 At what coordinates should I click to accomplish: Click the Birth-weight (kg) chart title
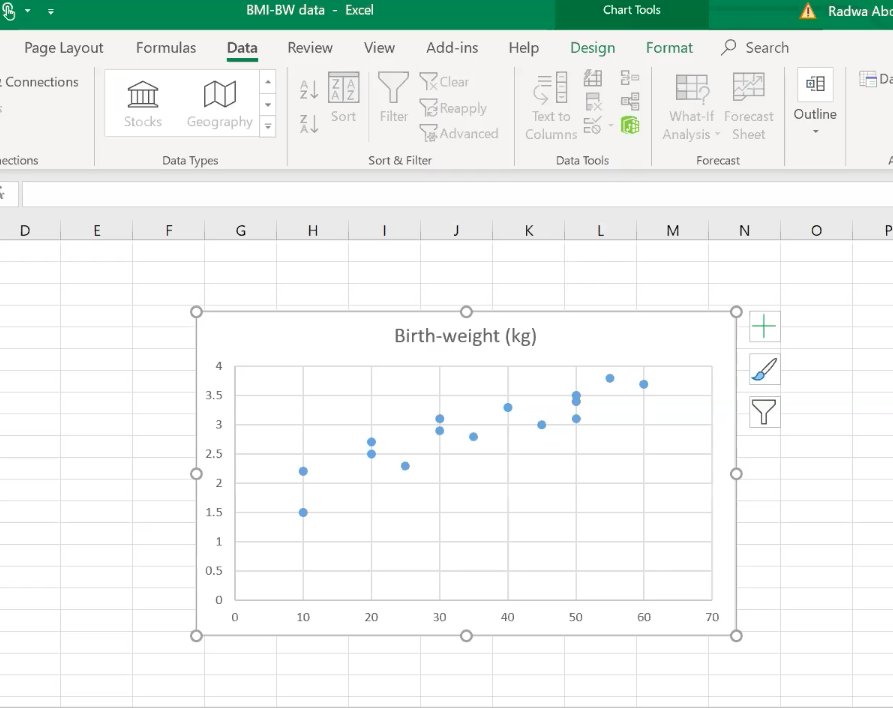tap(465, 335)
